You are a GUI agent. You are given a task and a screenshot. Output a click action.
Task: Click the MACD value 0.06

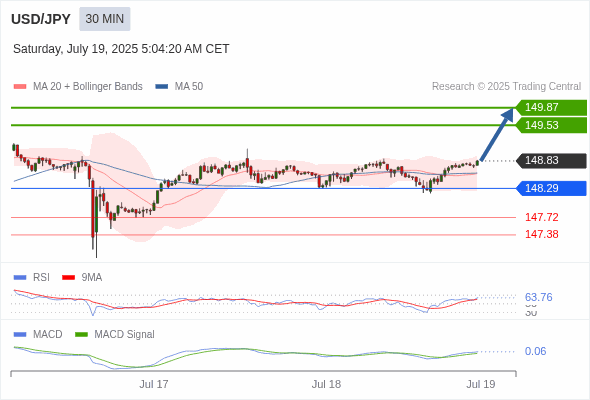(x=535, y=351)
